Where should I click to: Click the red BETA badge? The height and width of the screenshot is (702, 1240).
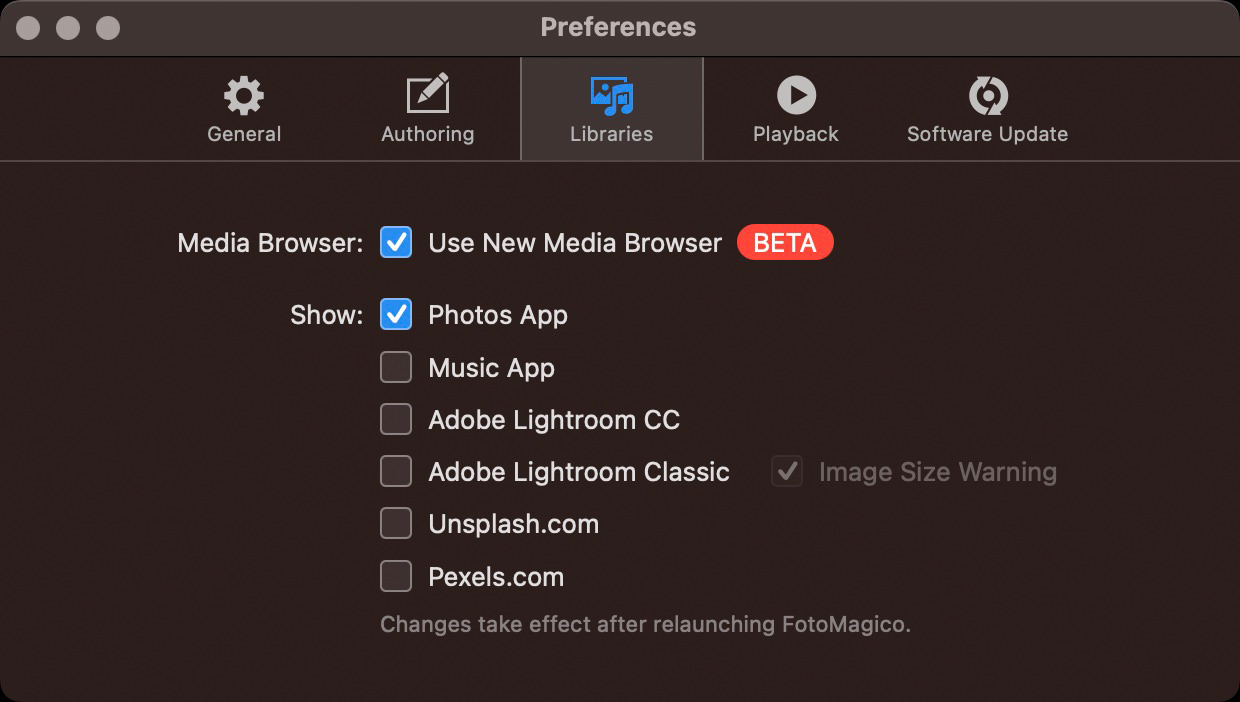click(x=785, y=242)
